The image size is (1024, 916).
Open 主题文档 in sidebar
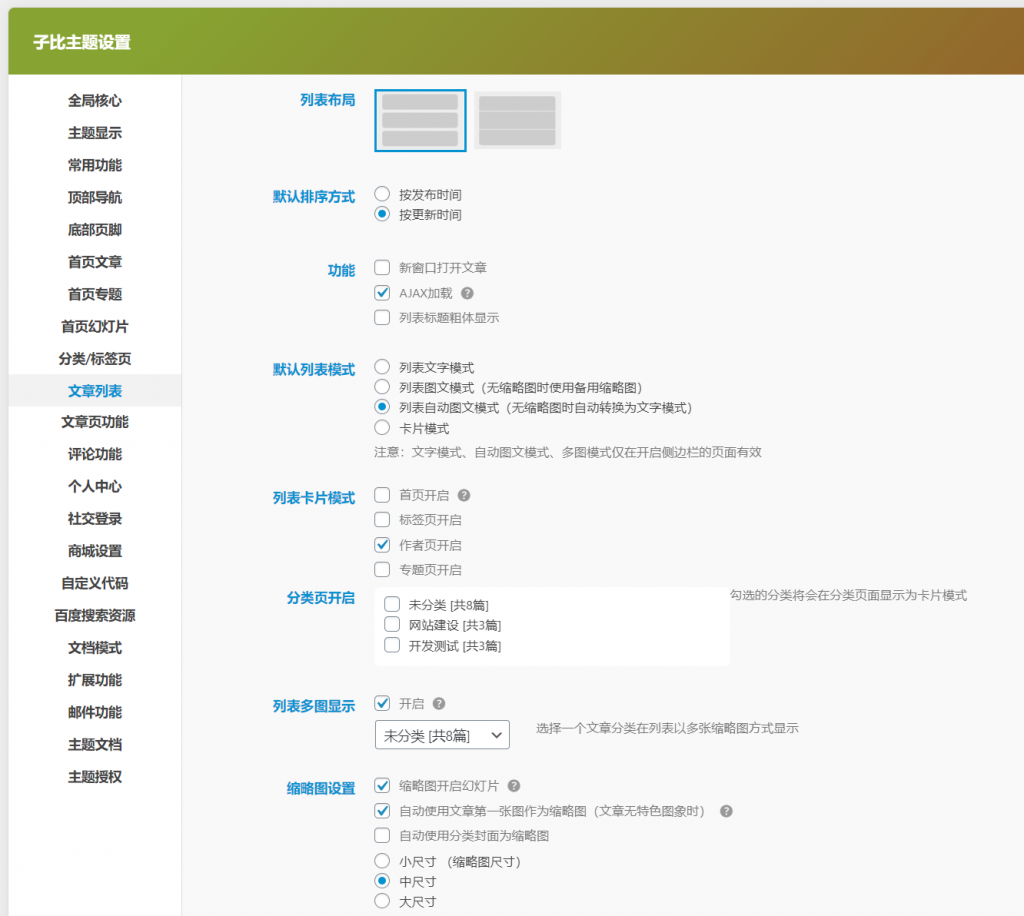pos(95,745)
